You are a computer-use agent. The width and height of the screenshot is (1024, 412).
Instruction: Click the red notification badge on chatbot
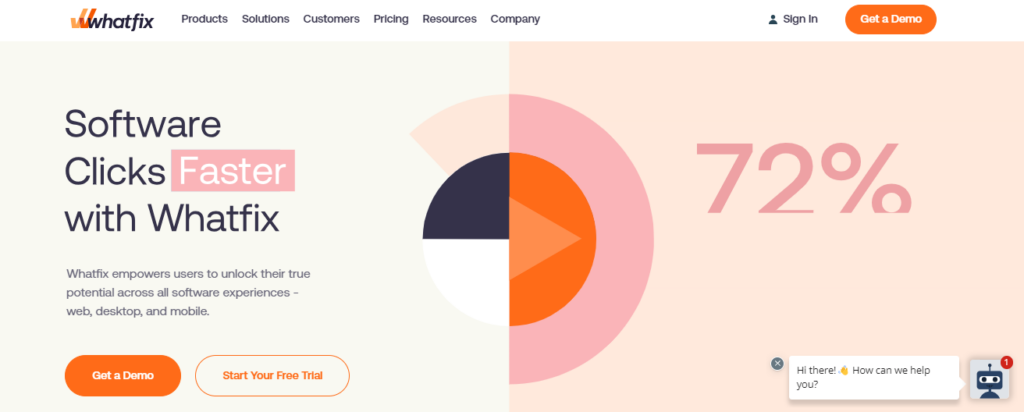pos(1006,362)
